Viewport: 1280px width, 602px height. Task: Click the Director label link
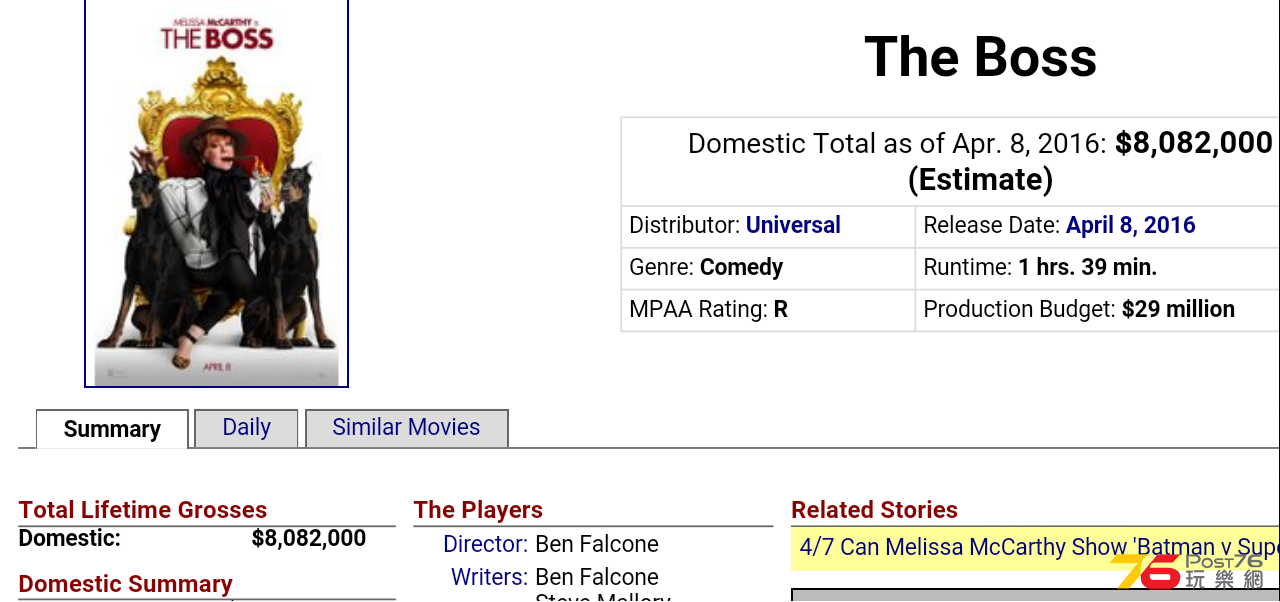point(486,544)
